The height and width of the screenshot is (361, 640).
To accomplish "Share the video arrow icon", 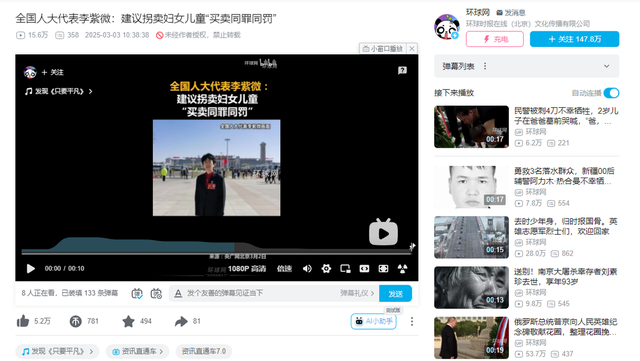I will (x=181, y=321).
